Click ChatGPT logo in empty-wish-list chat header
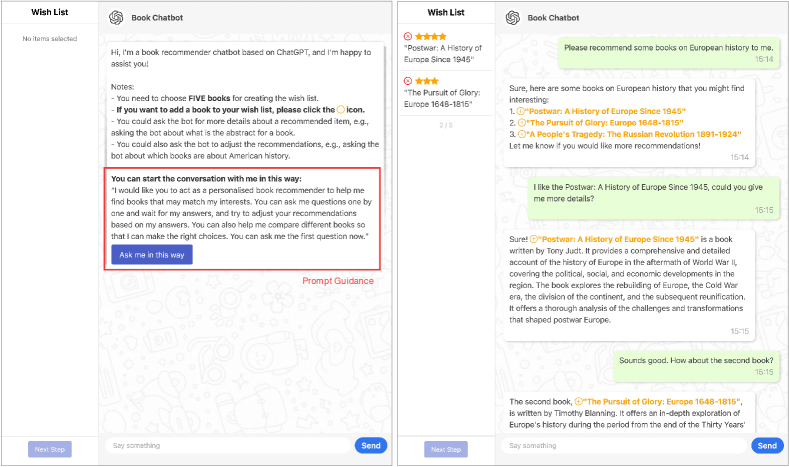The width and height of the screenshot is (789, 467). click(x=116, y=18)
